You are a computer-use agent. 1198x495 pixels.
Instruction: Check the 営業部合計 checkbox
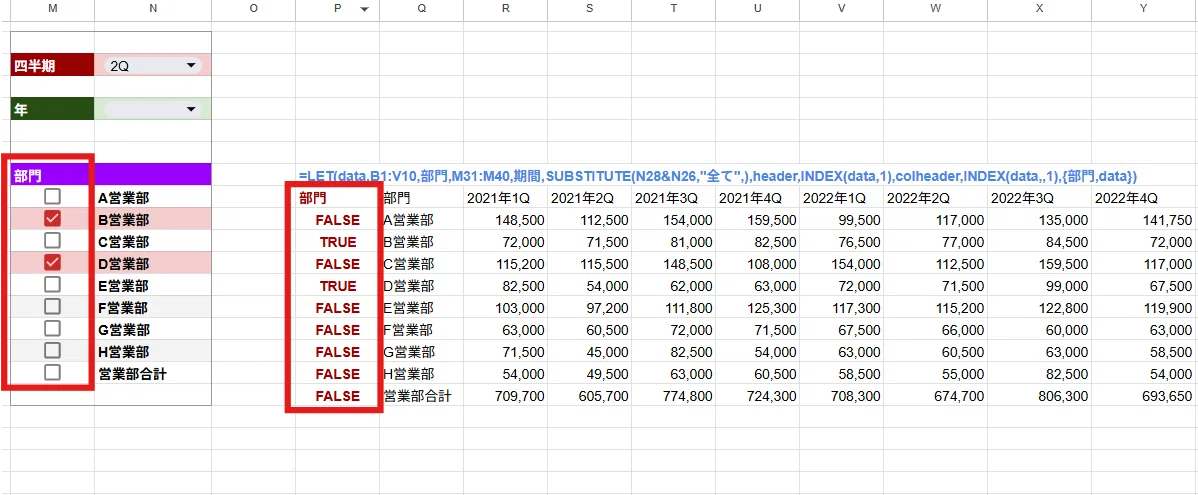[52, 373]
